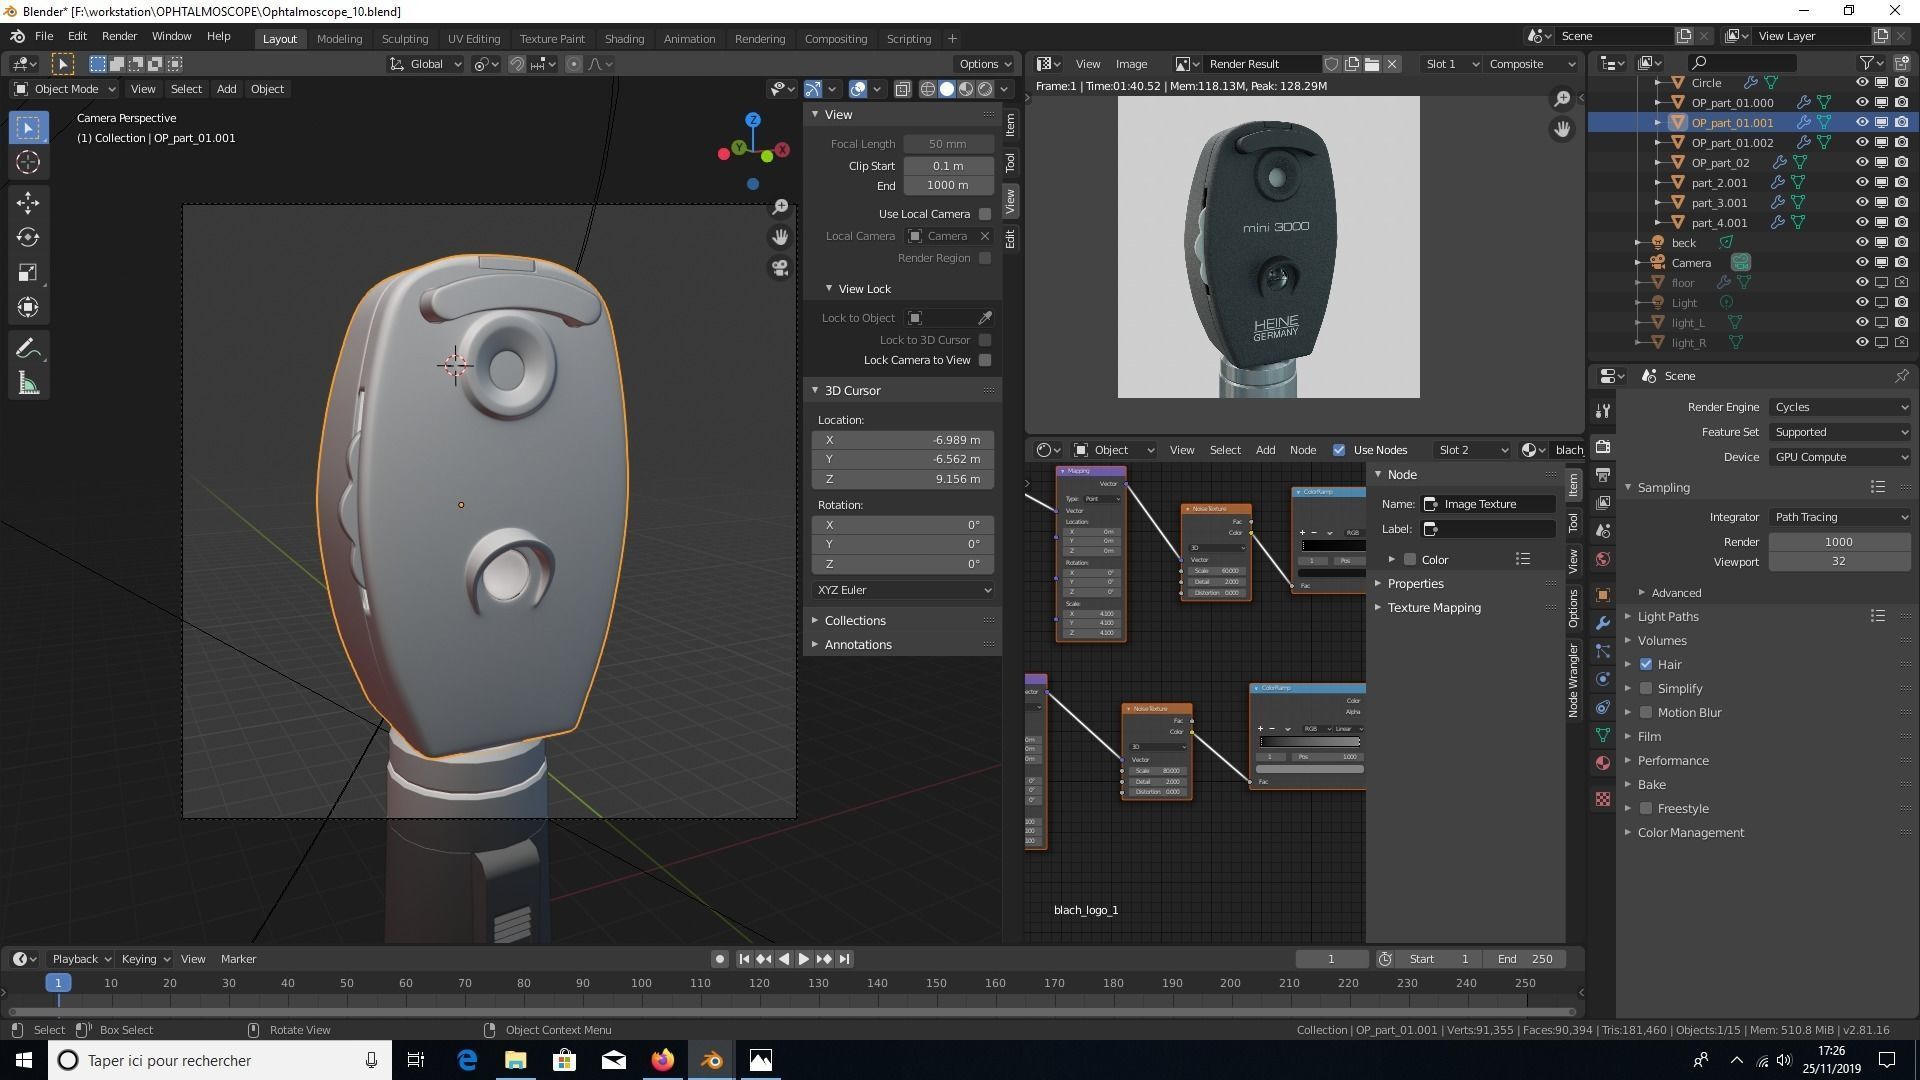1920x1080 pixels.
Task: Open the Render menu
Action: 119,36
